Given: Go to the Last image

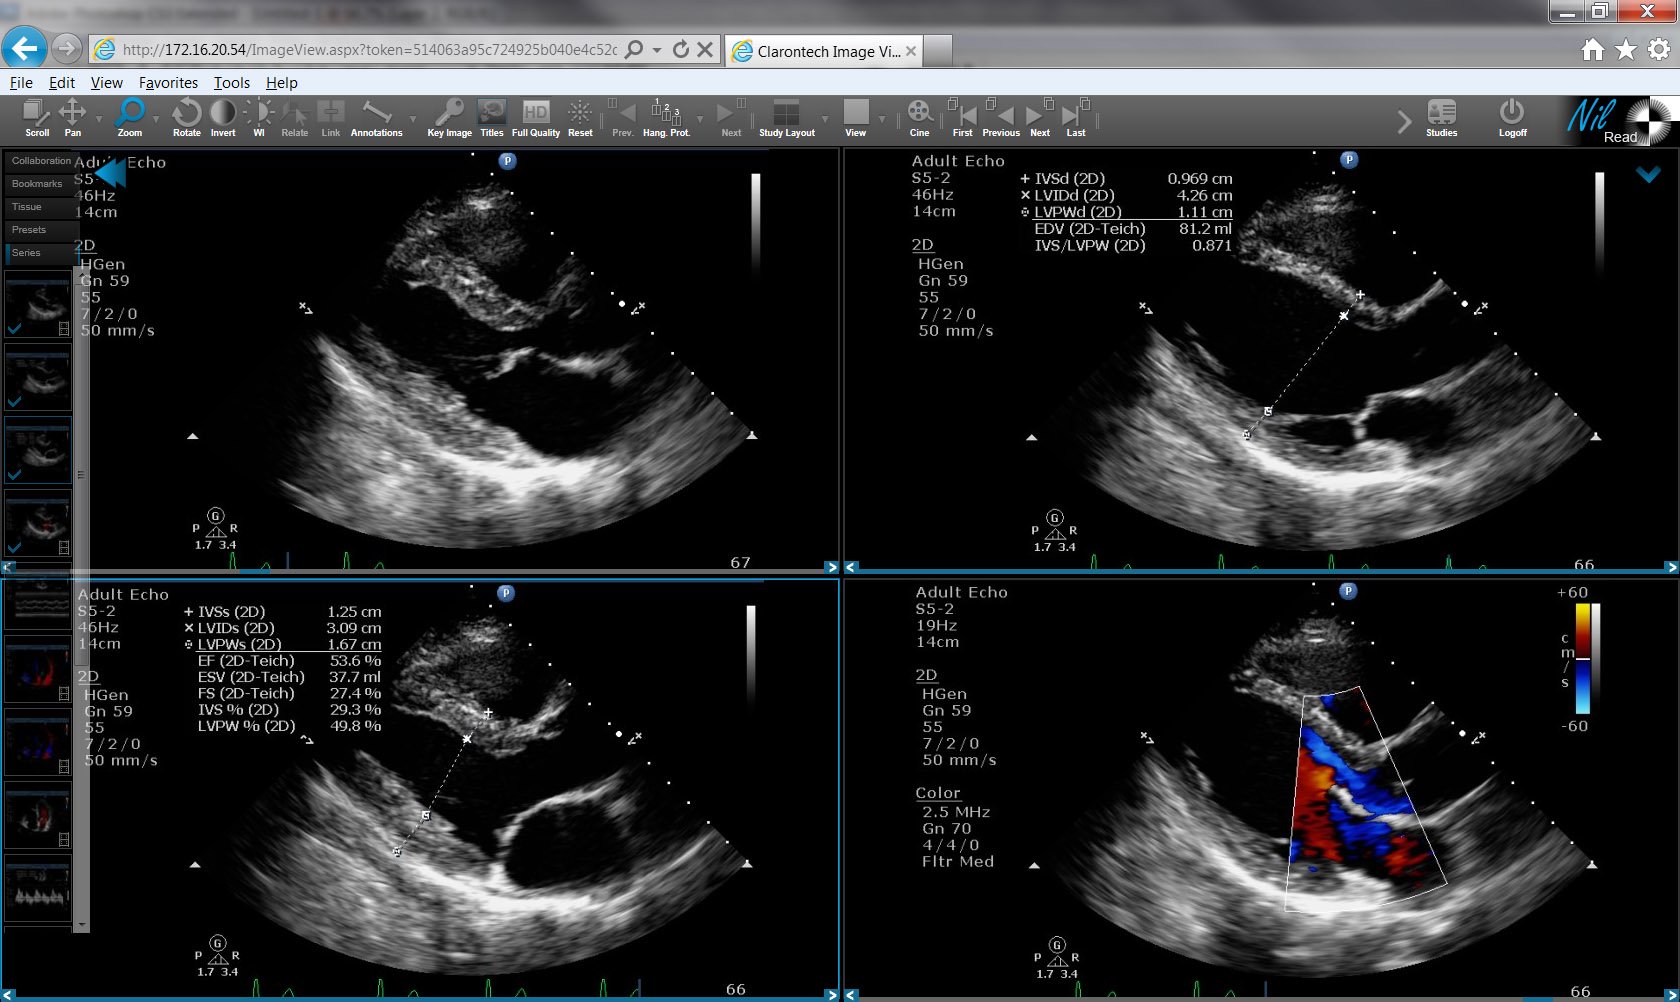Looking at the screenshot, I should click(x=1076, y=118).
